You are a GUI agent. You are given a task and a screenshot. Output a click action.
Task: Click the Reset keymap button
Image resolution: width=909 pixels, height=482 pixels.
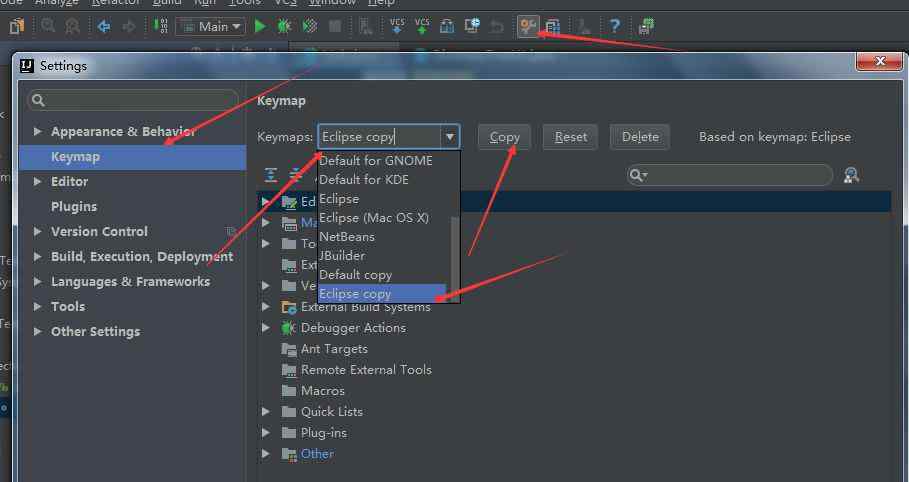[570, 137]
